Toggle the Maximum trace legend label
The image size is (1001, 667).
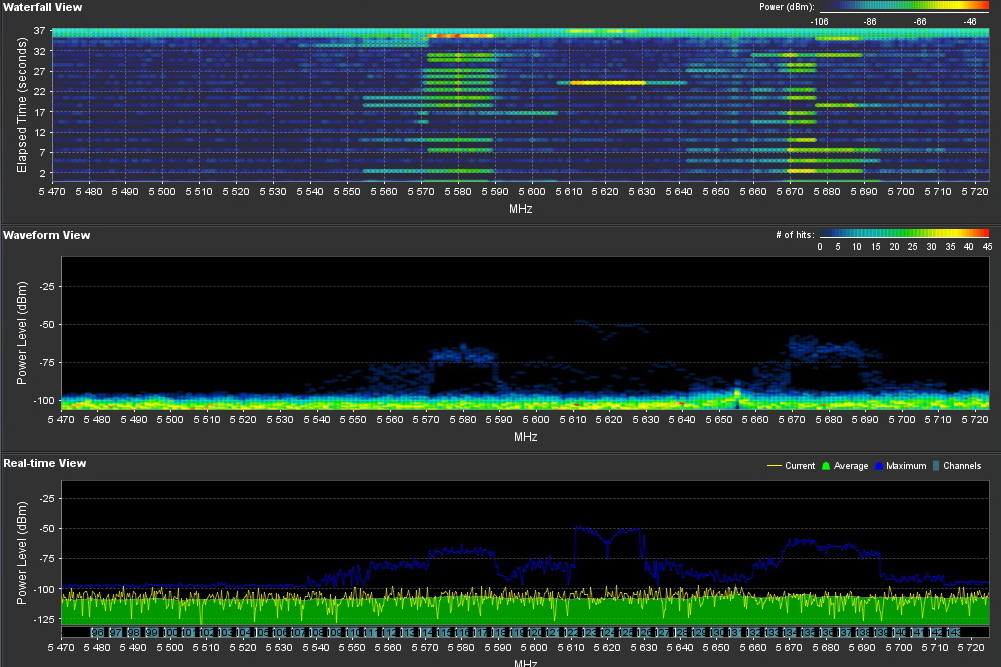(x=906, y=466)
